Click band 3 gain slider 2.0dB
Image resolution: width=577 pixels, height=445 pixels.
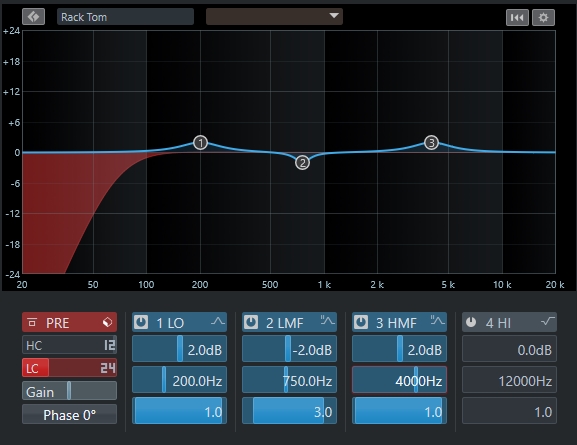[399, 349]
